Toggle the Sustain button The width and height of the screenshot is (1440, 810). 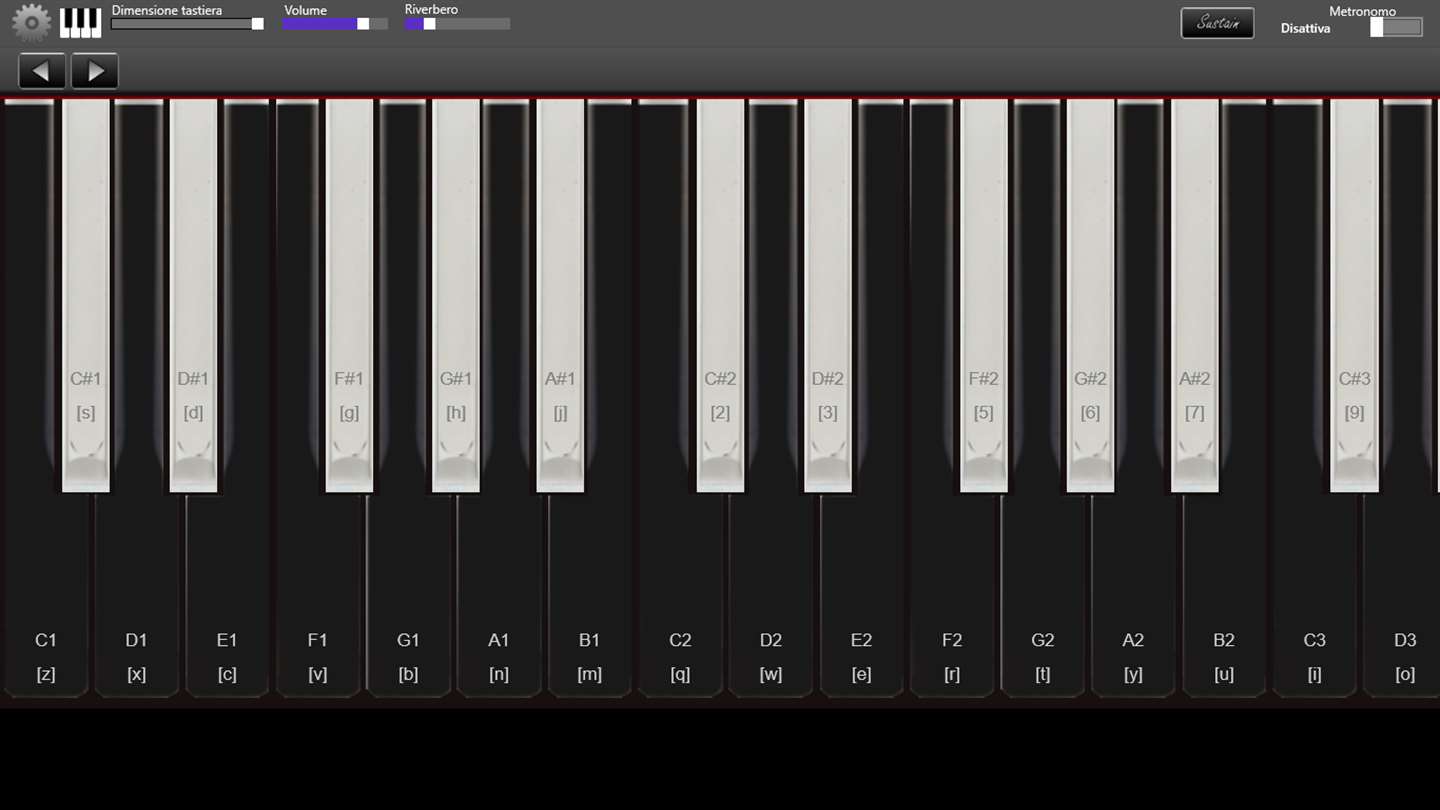click(x=1217, y=23)
